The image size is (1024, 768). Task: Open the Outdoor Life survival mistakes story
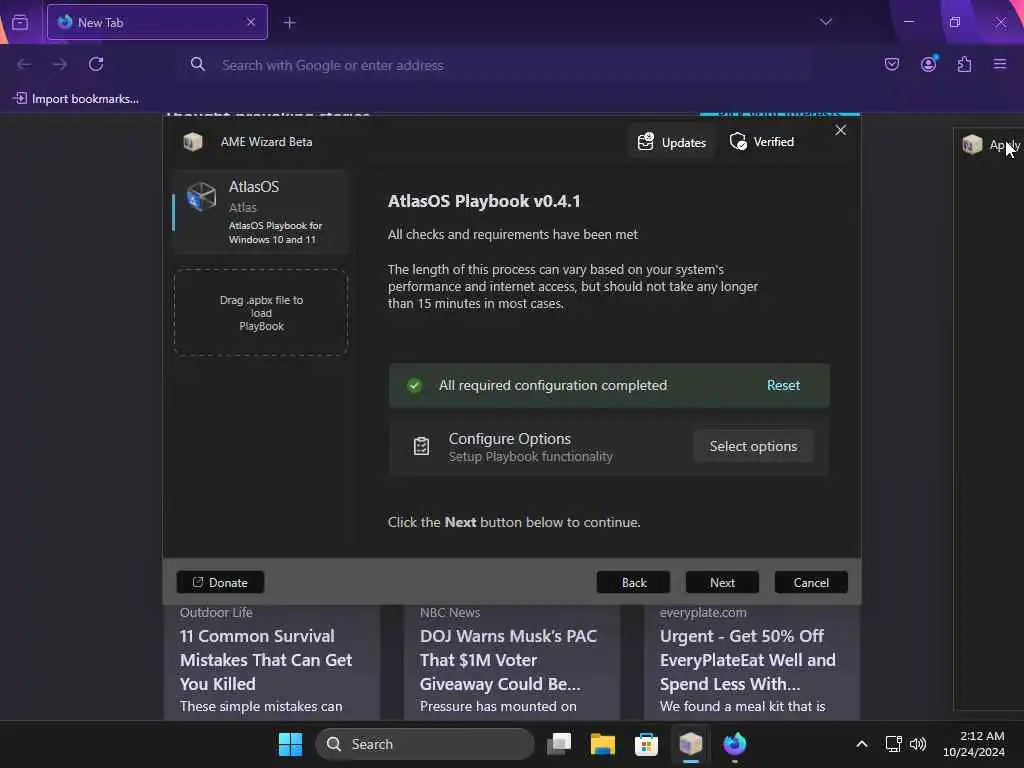click(x=272, y=661)
